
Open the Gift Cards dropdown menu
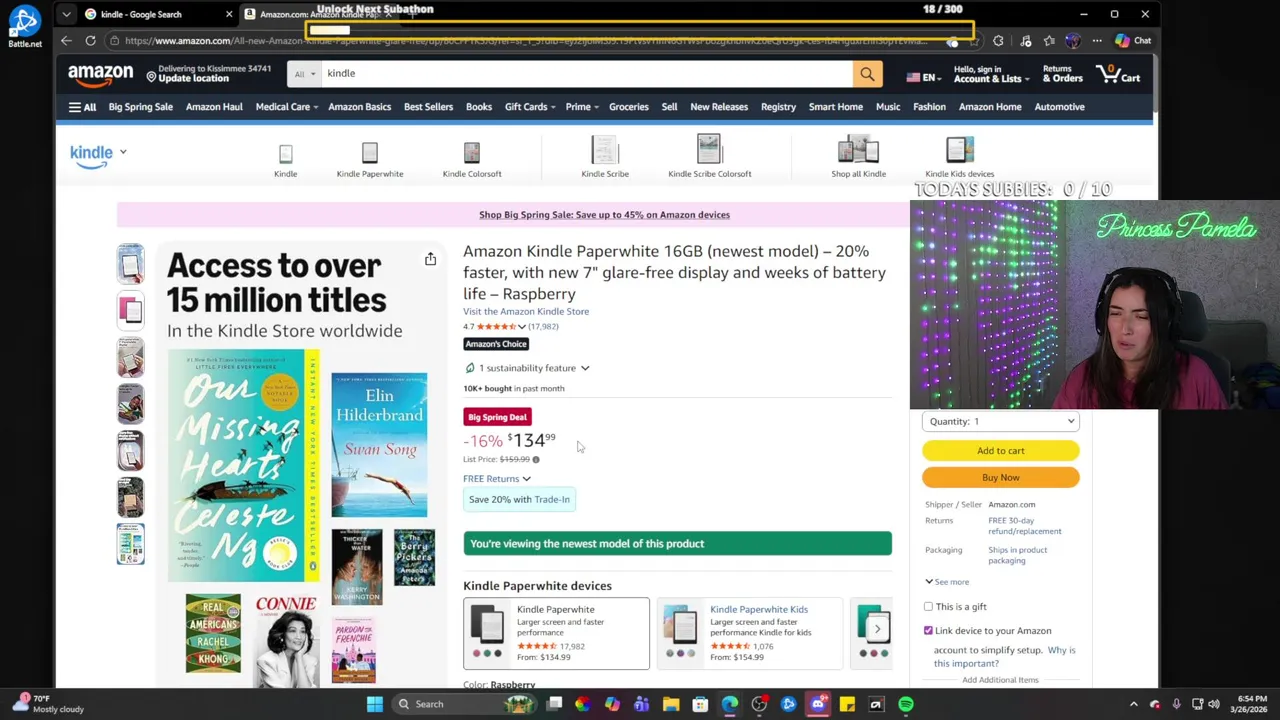pyautogui.click(x=529, y=107)
